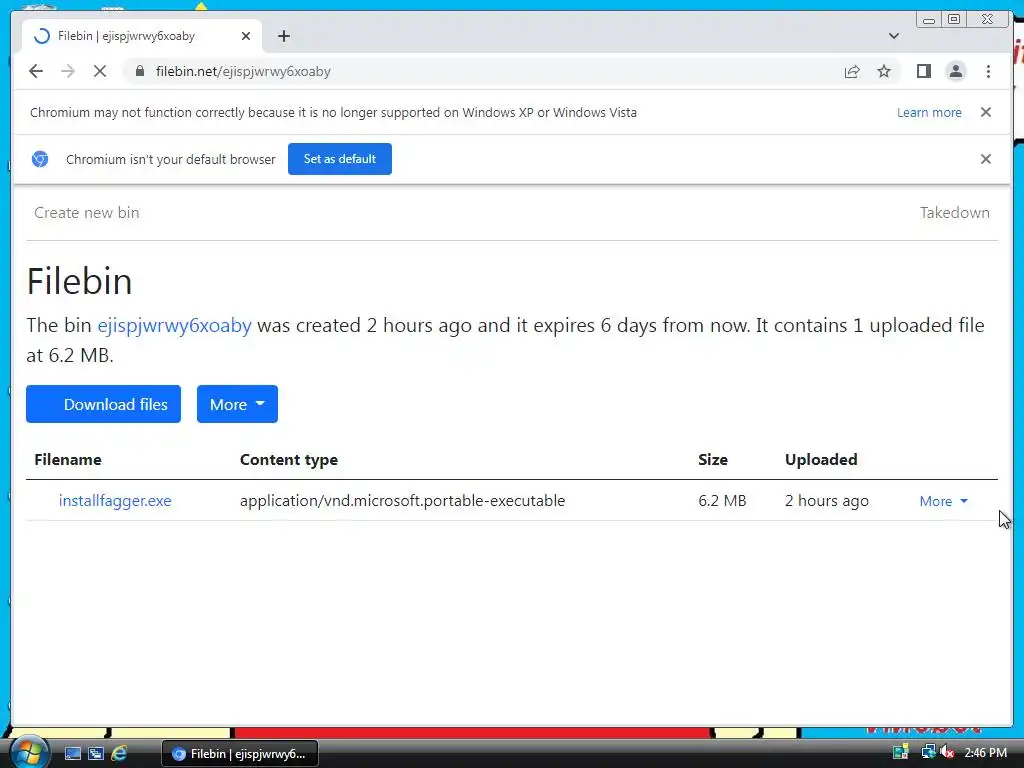
Task: Click the muted volume tray icon
Action: [x=947, y=752]
